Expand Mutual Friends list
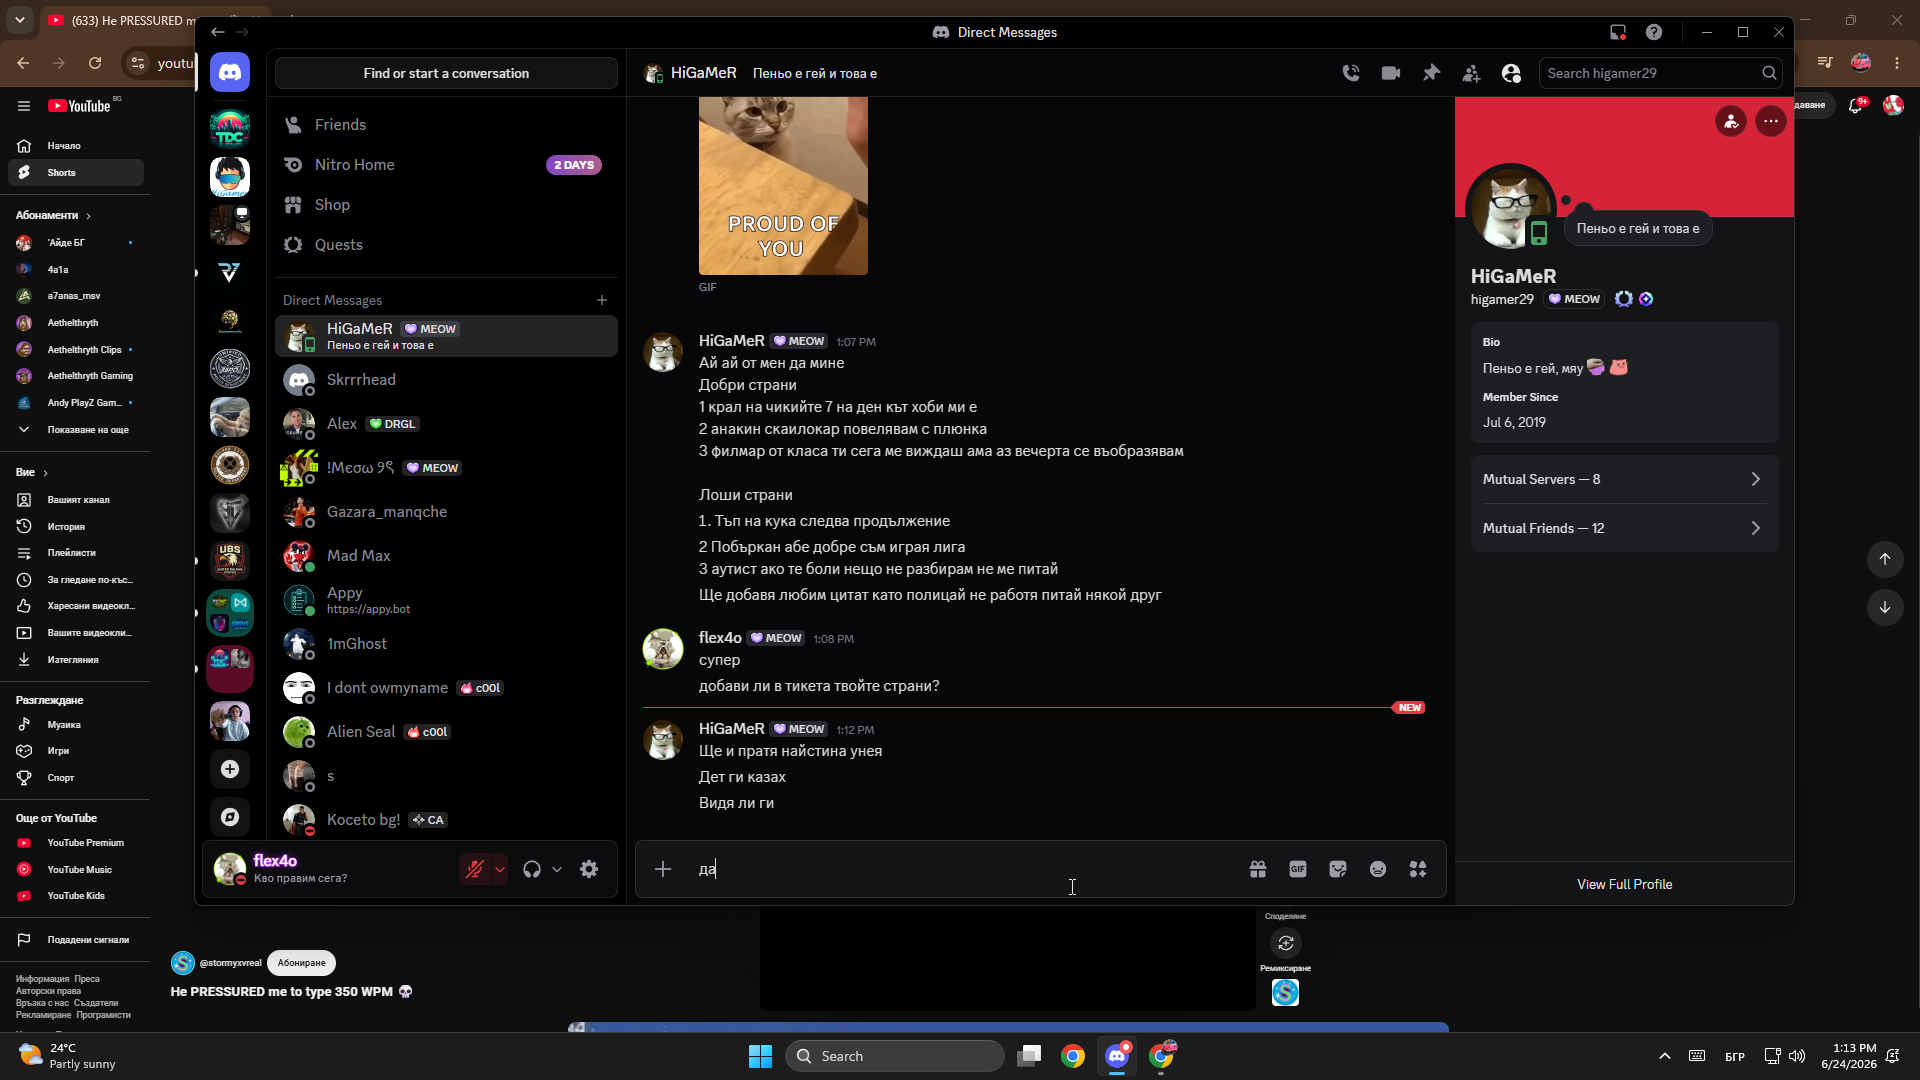The width and height of the screenshot is (1920, 1080). click(x=1624, y=528)
